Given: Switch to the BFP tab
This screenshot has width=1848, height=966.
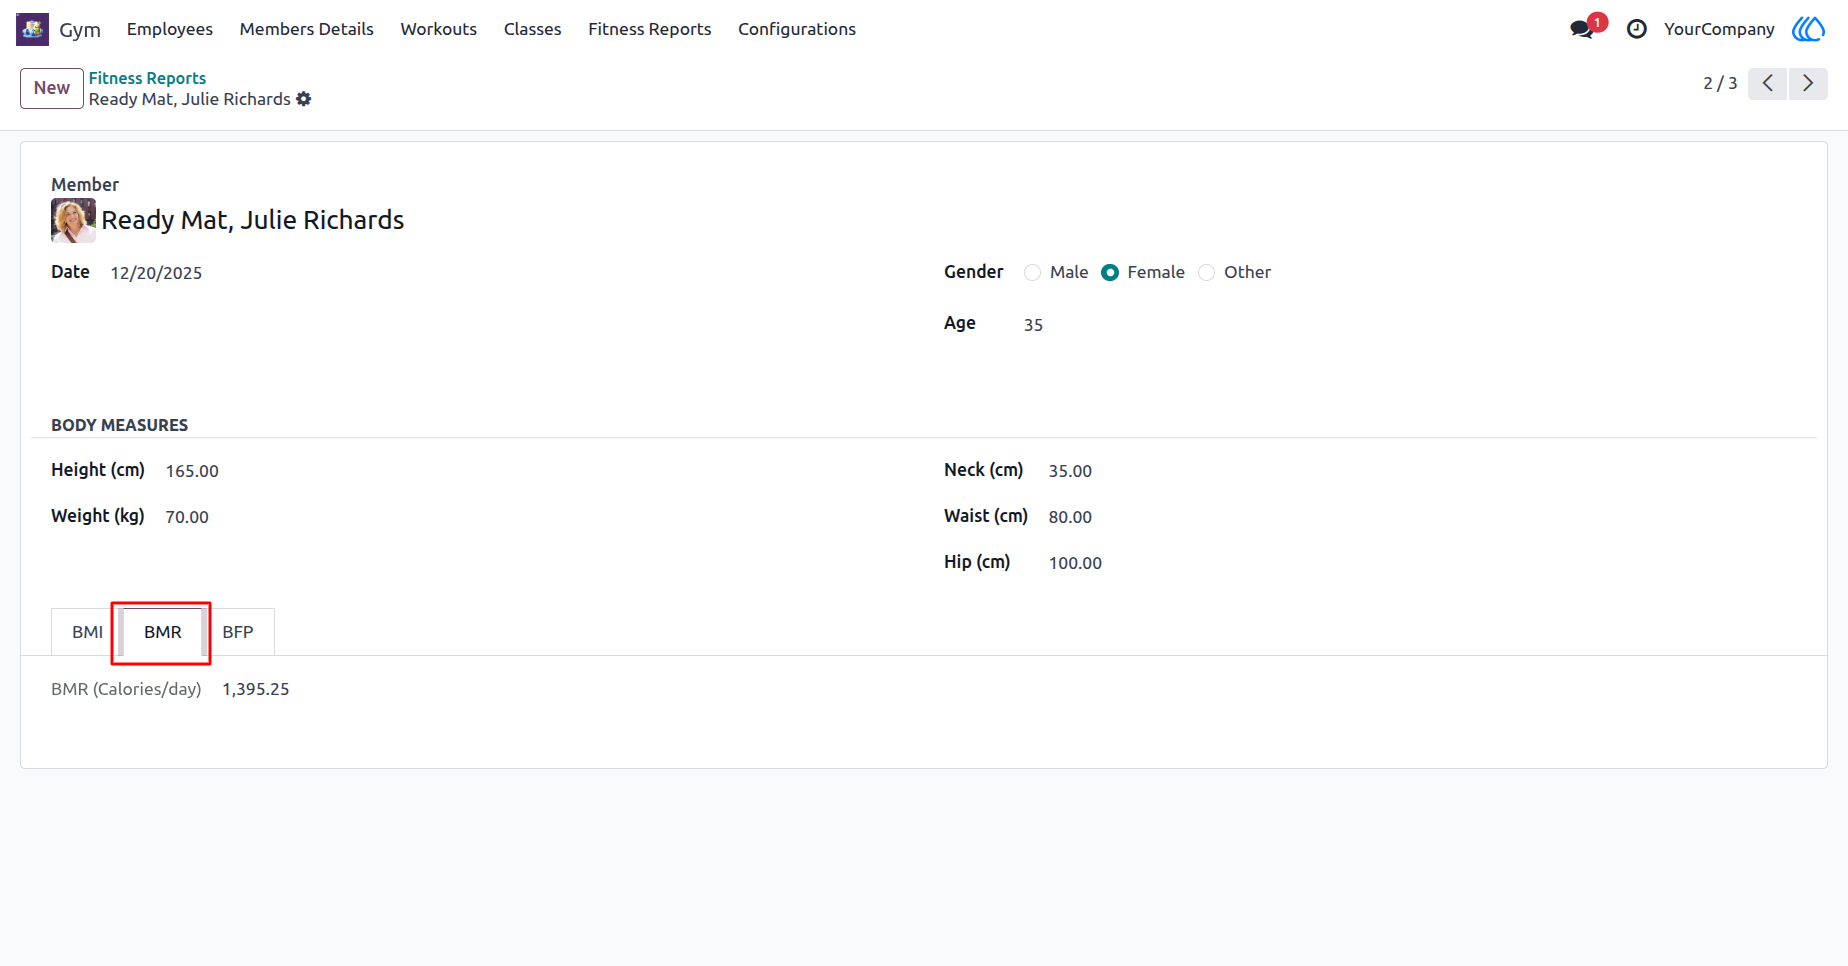Looking at the screenshot, I should point(238,632).
